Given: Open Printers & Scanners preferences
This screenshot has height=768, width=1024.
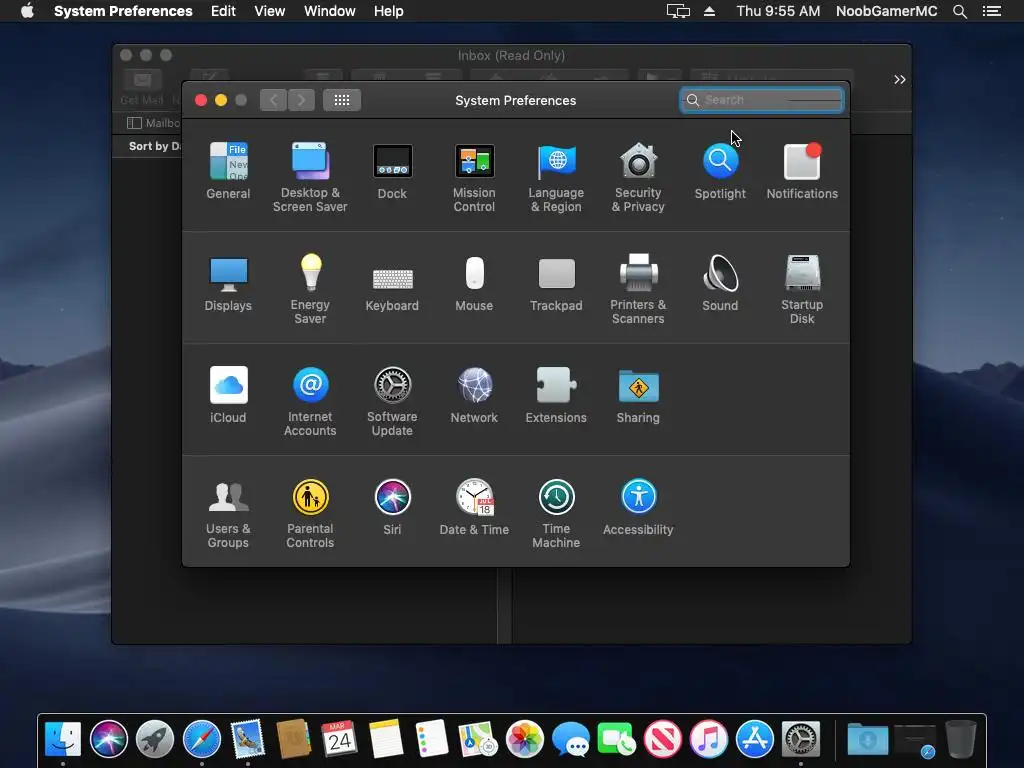Looking at the screenshot, I should 638,289.
